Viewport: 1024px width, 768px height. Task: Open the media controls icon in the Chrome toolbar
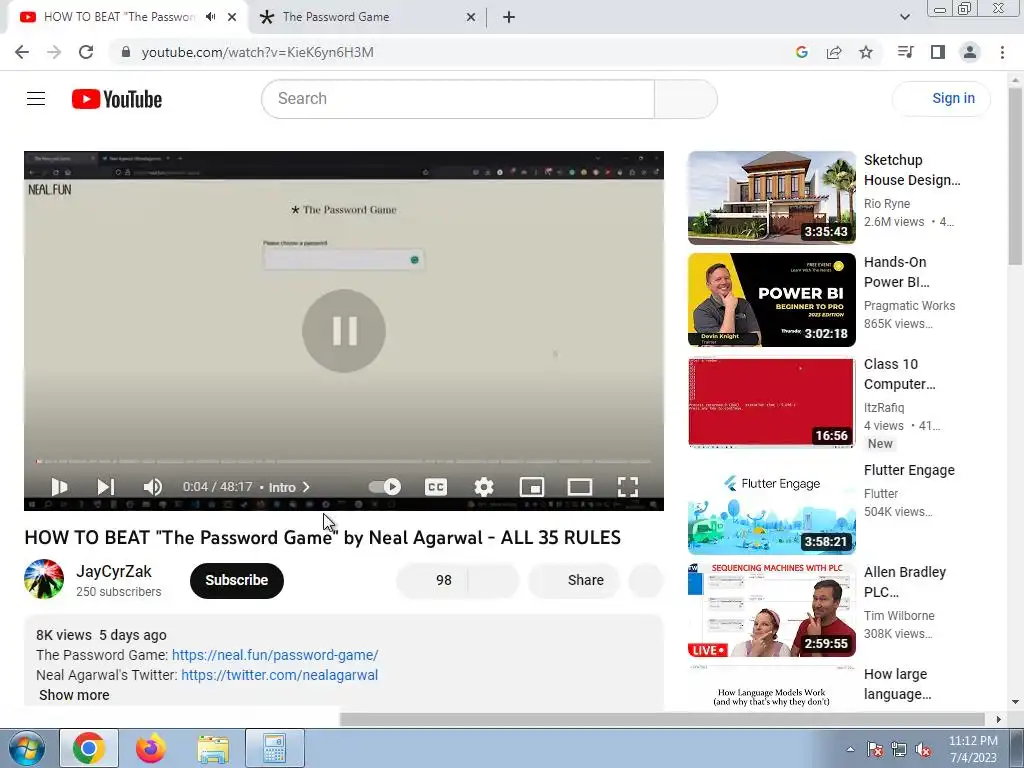pyautogui.click(x=905, y=52)
